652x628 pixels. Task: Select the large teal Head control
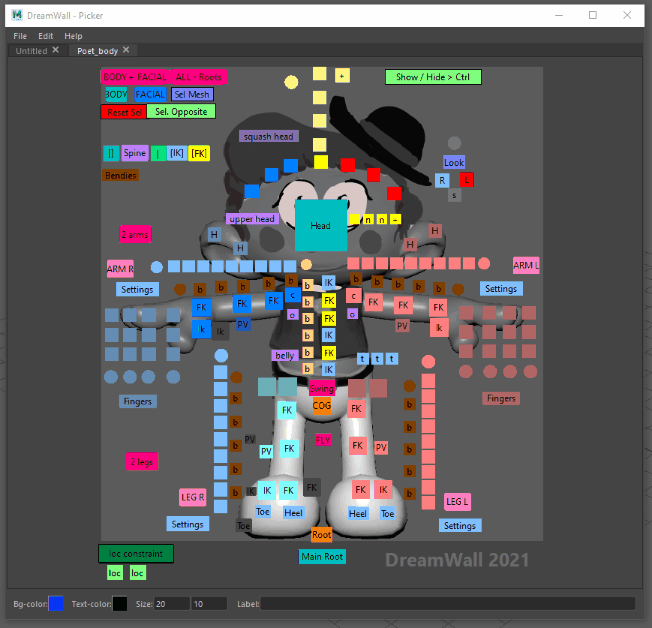tap(321, 225)
